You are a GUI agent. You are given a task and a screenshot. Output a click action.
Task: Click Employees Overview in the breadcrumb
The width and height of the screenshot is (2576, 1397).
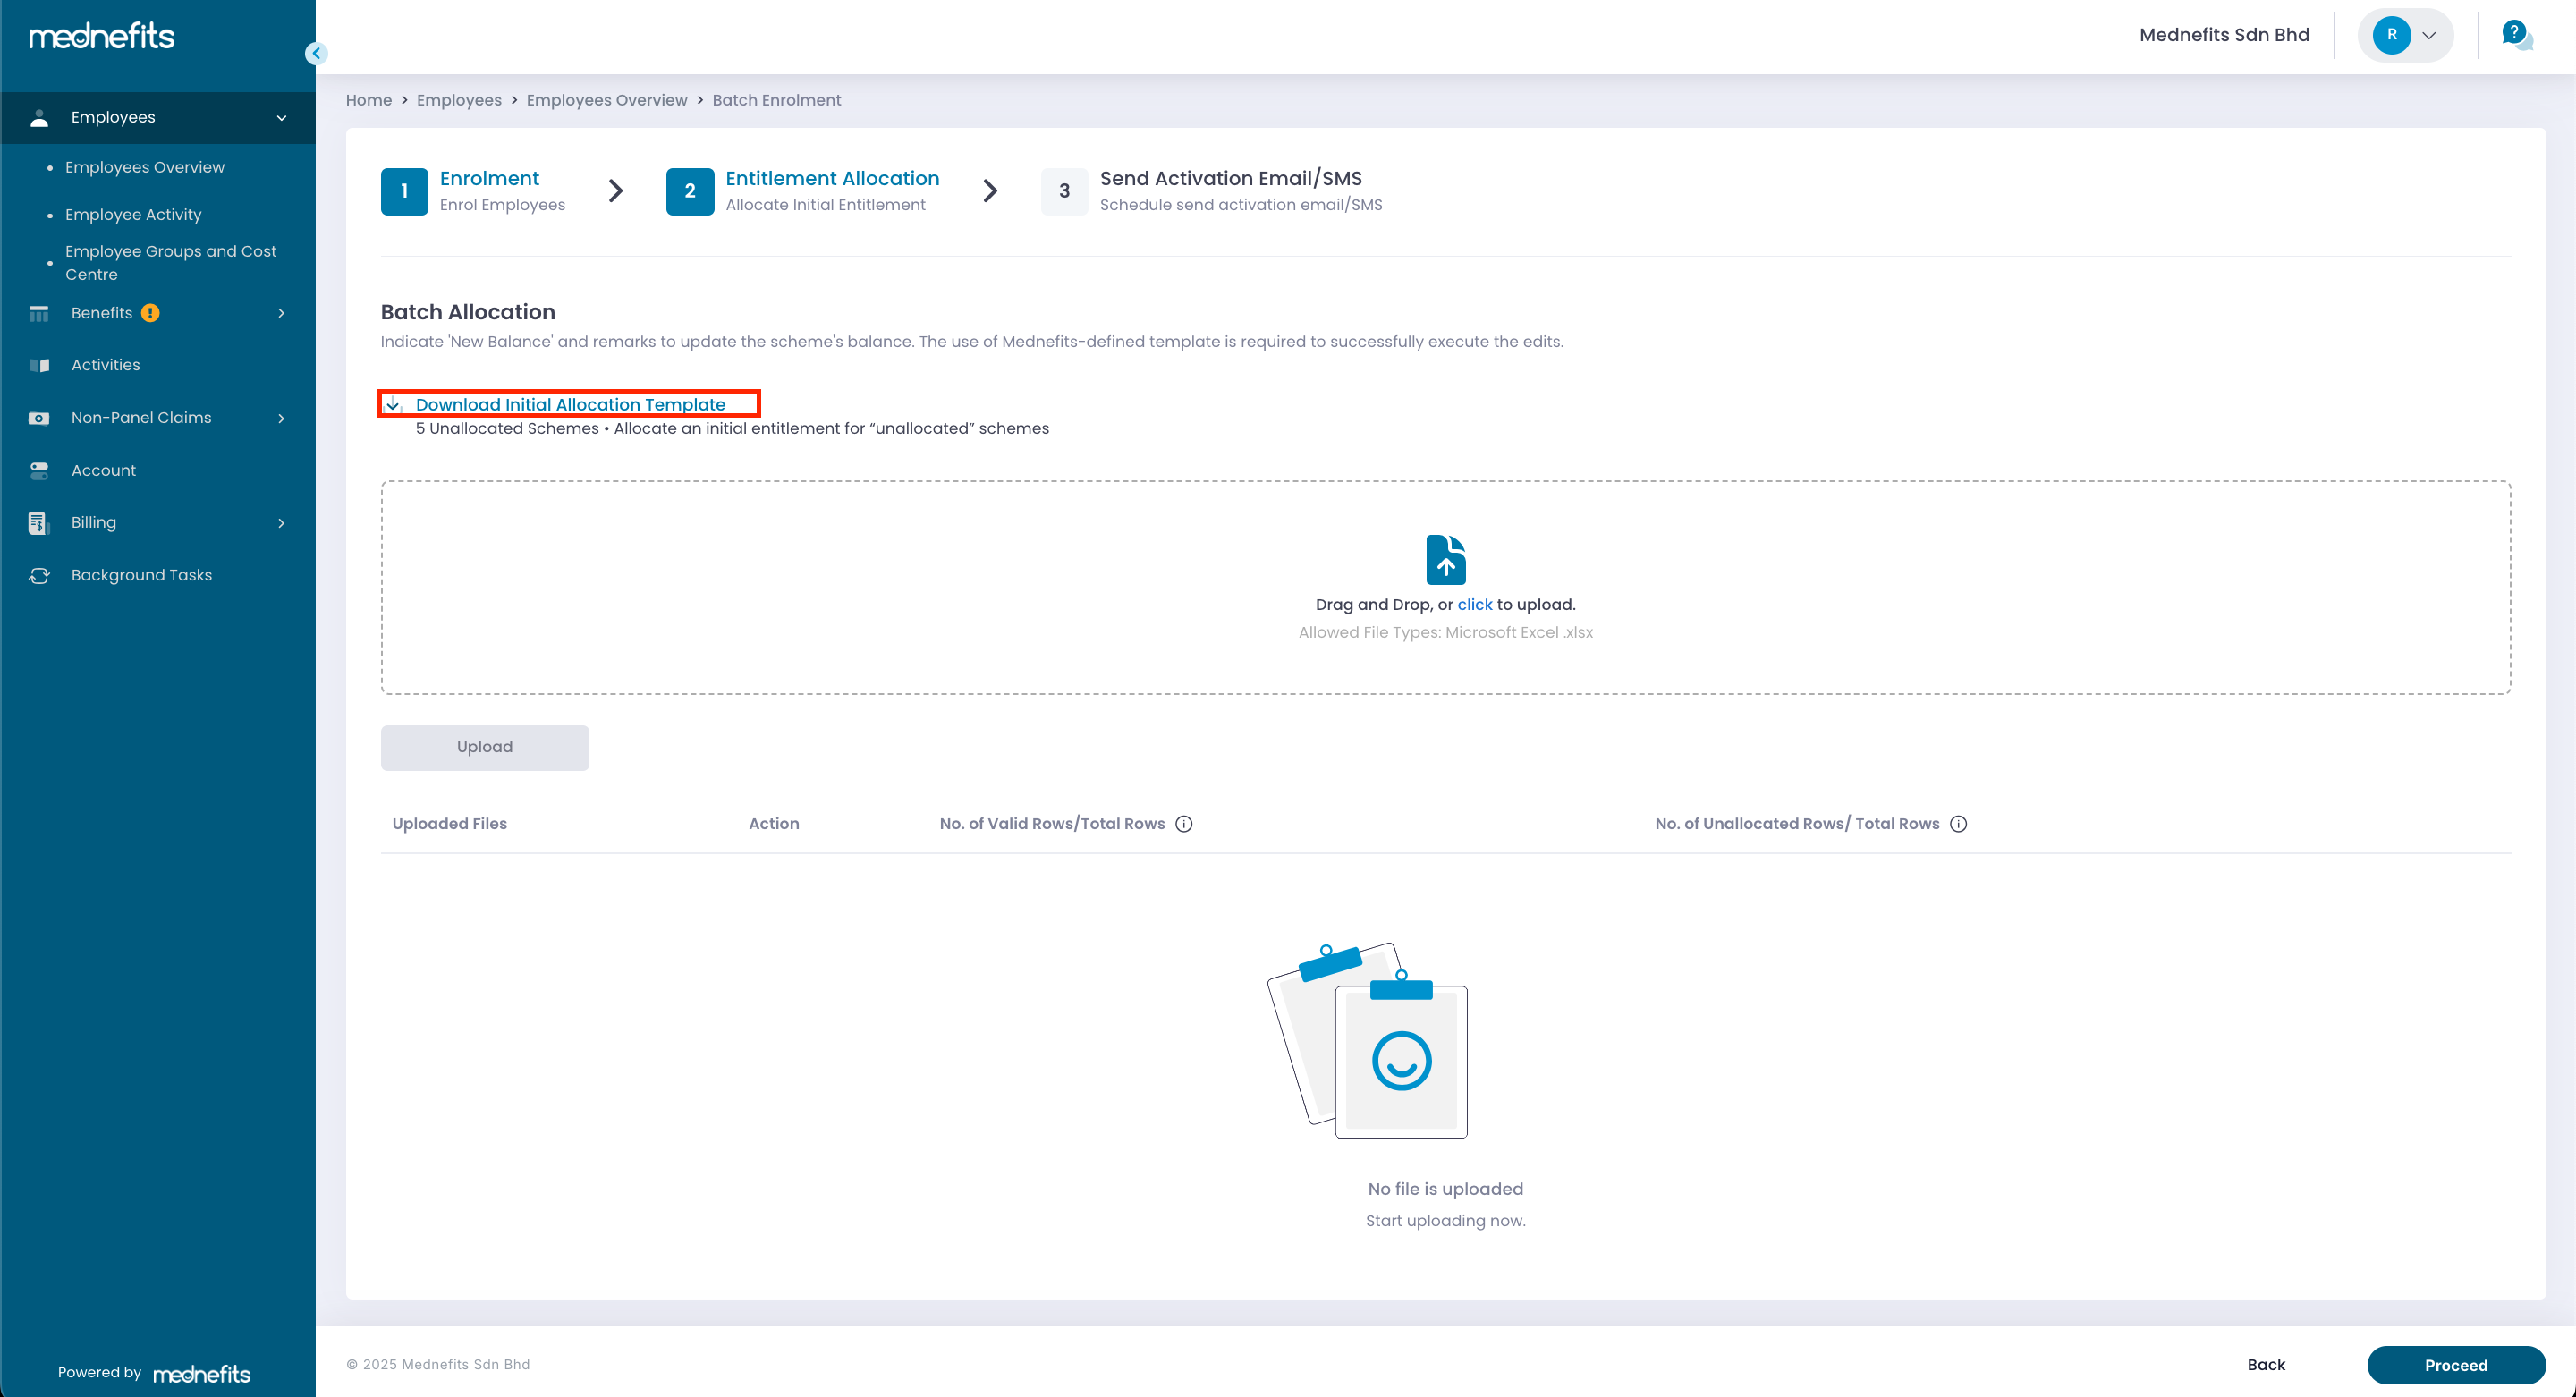(x=606, y=100)
